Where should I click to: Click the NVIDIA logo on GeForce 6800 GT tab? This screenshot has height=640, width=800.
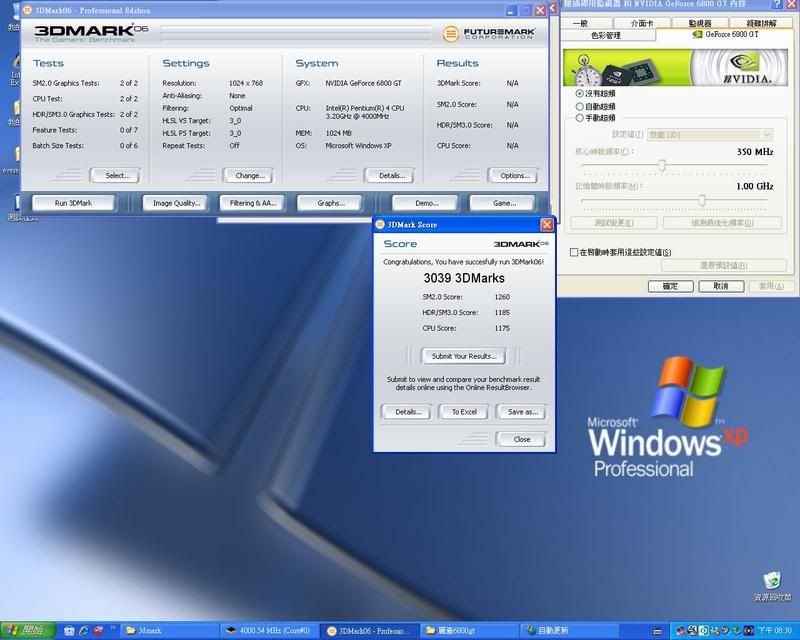745,68
